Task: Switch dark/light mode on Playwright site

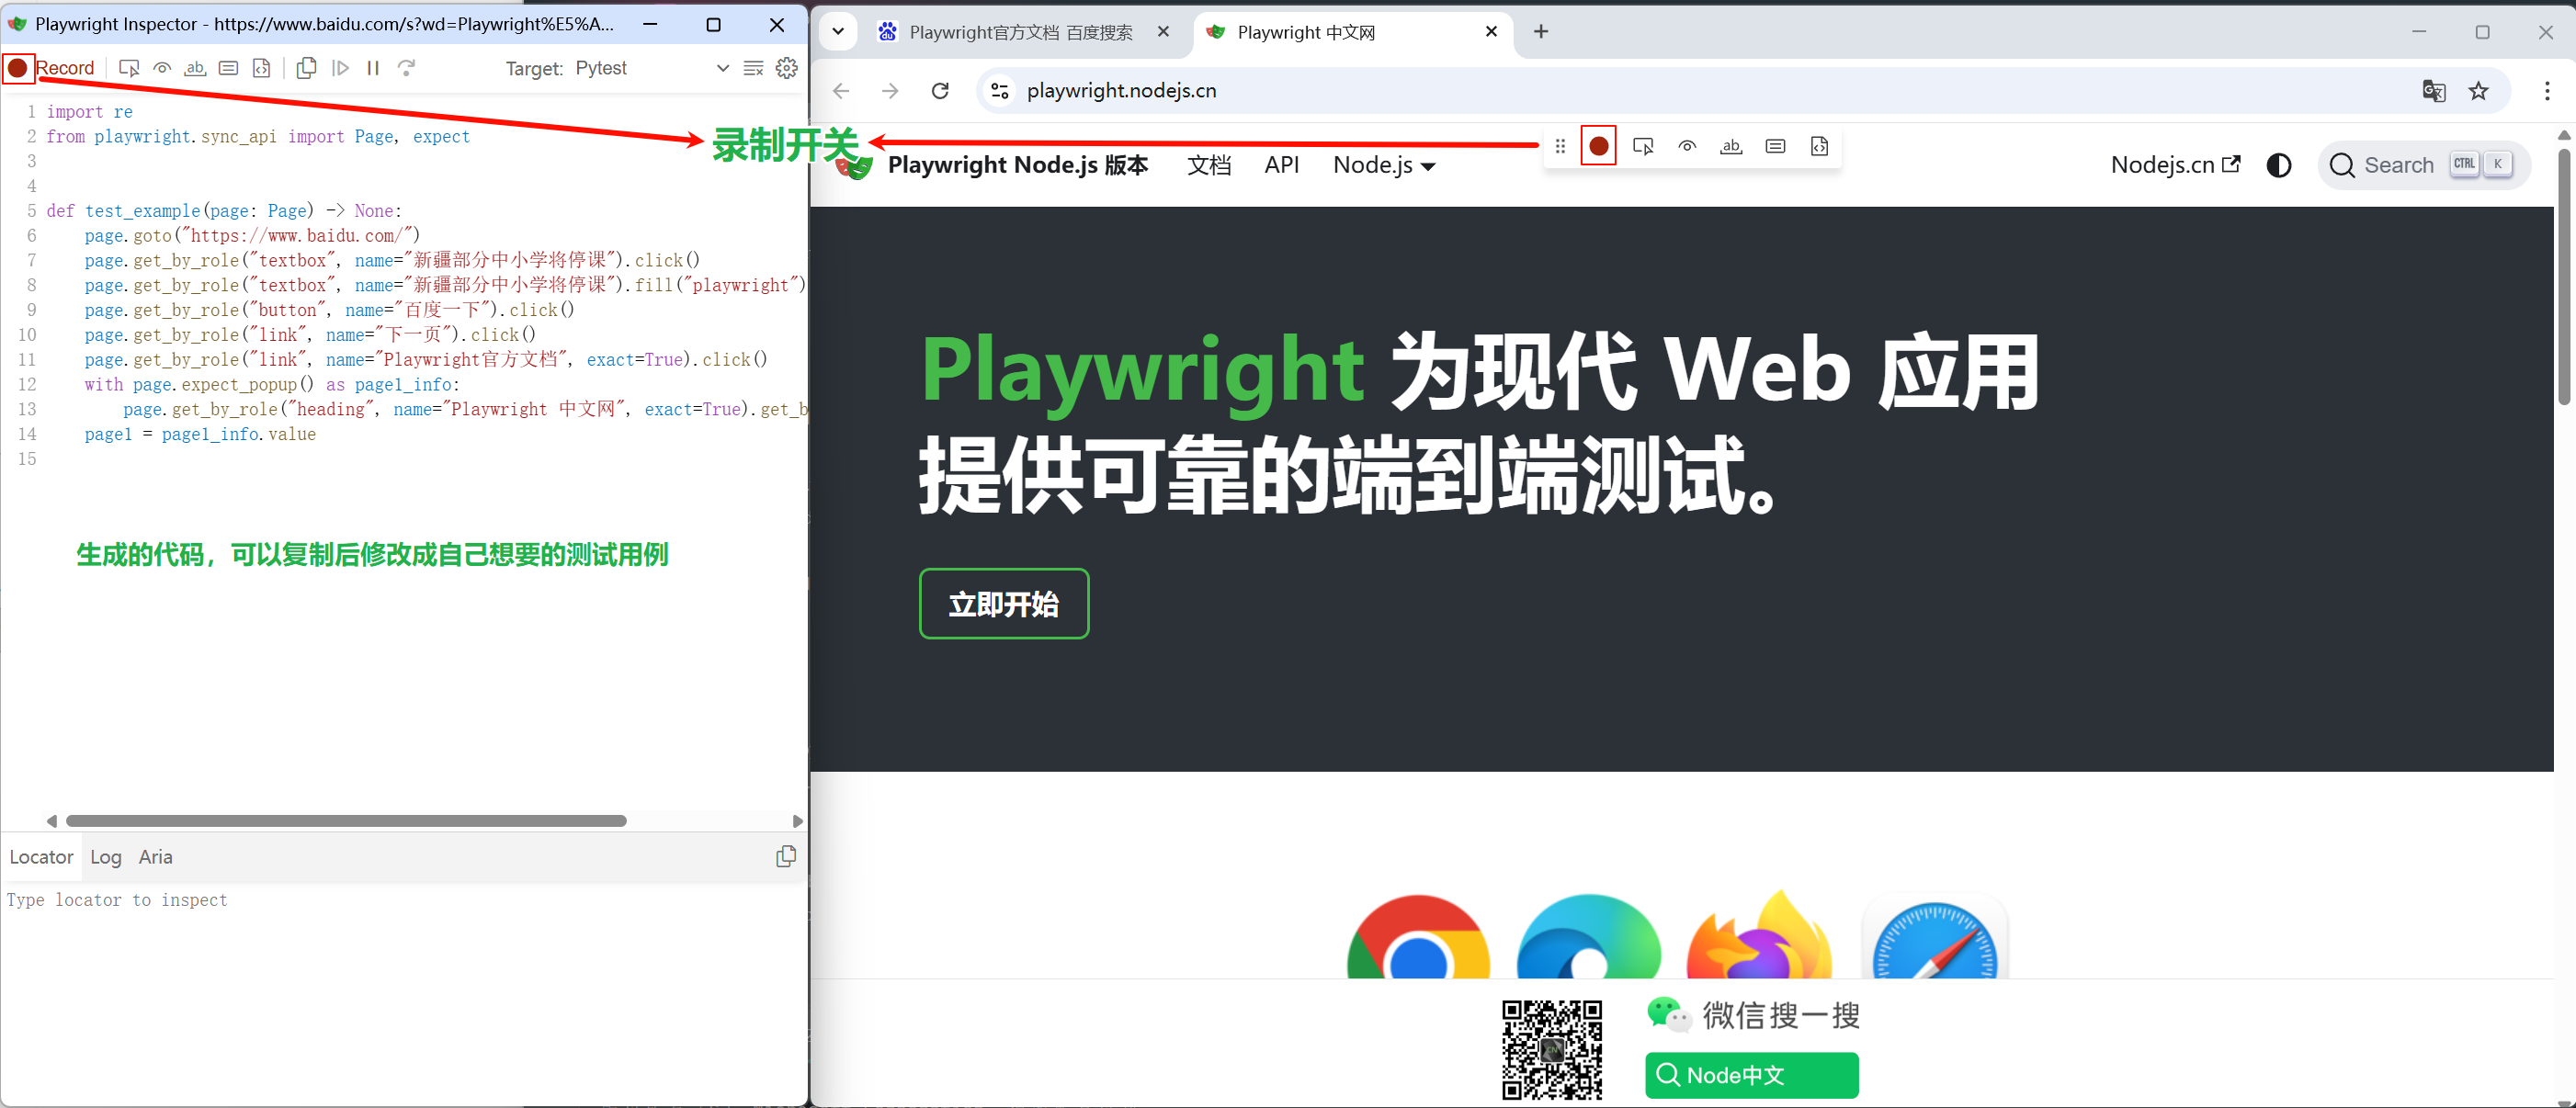Action: pos(2278,165)
